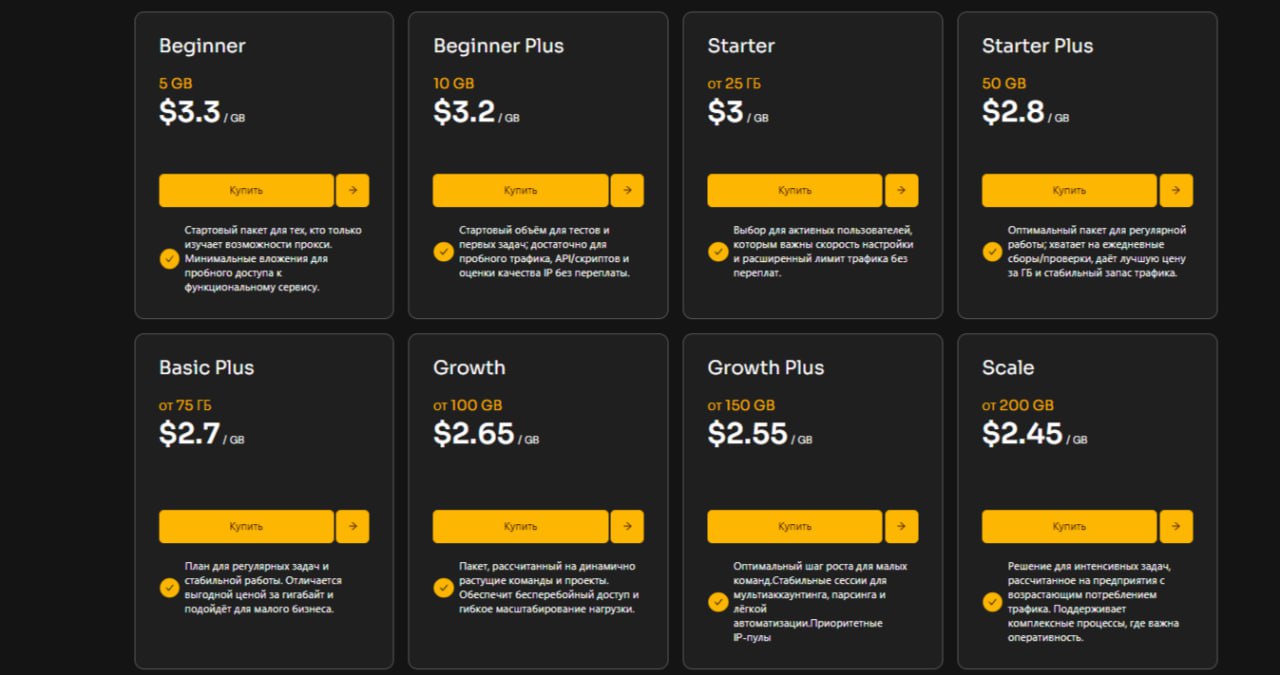Image resolution: width=1280 pixels, height=675 pixels.
Task: Open Basic Plus plan via arrow icon
Action: click(x=352, y=526)
